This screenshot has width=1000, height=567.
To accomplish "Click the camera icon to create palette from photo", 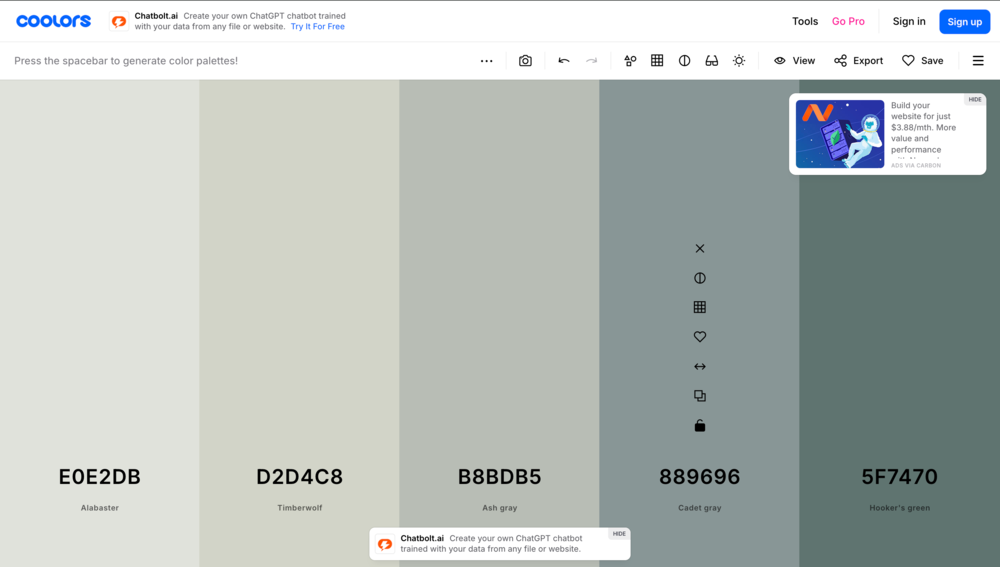I will (525, 61).
